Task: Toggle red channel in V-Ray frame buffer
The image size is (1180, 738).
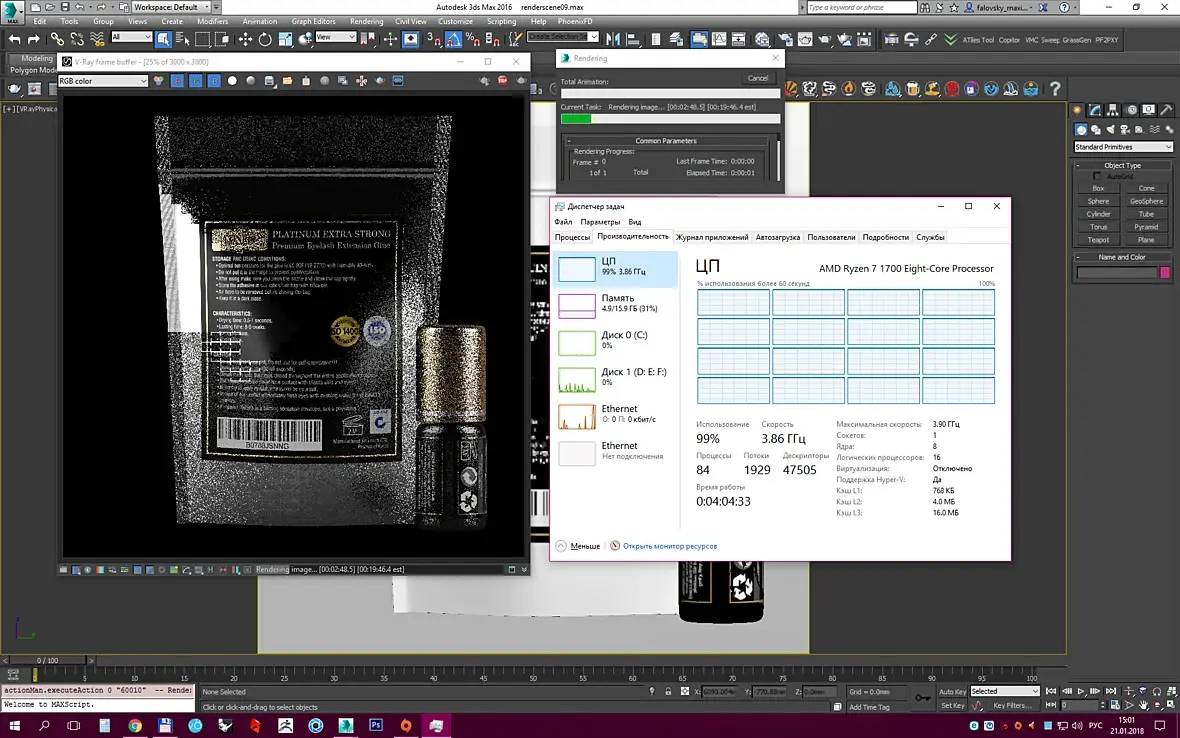Action: [177, 81]
